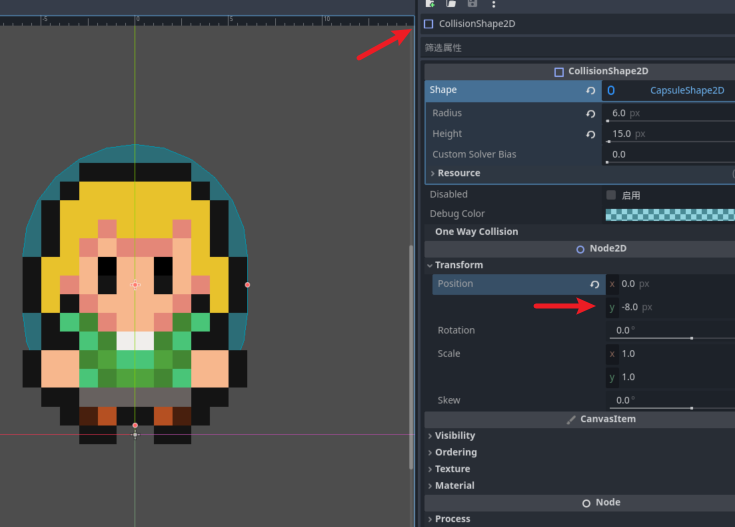Click the load resource folder icon
The width and height of the screenshot is (735, 527).
451,4
